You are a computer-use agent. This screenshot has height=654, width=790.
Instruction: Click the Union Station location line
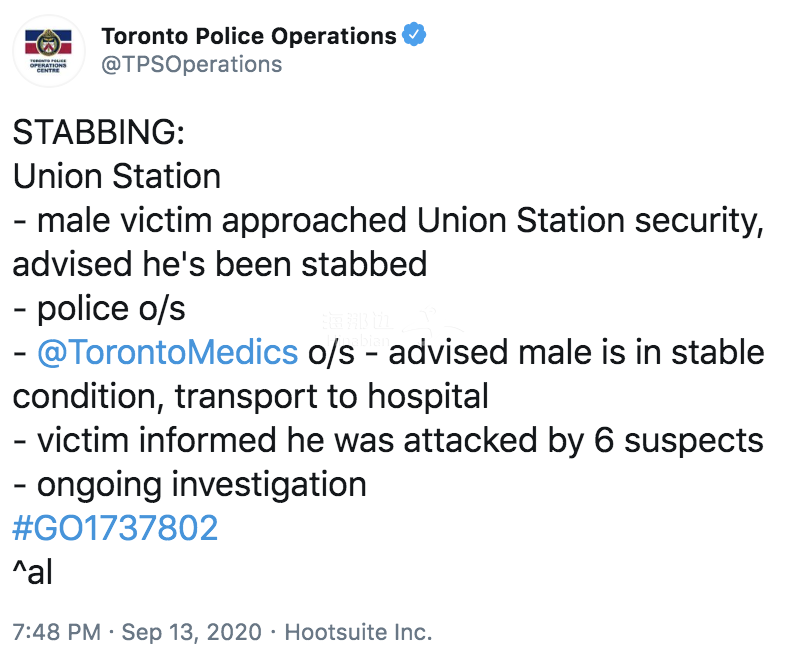point(117,176)
